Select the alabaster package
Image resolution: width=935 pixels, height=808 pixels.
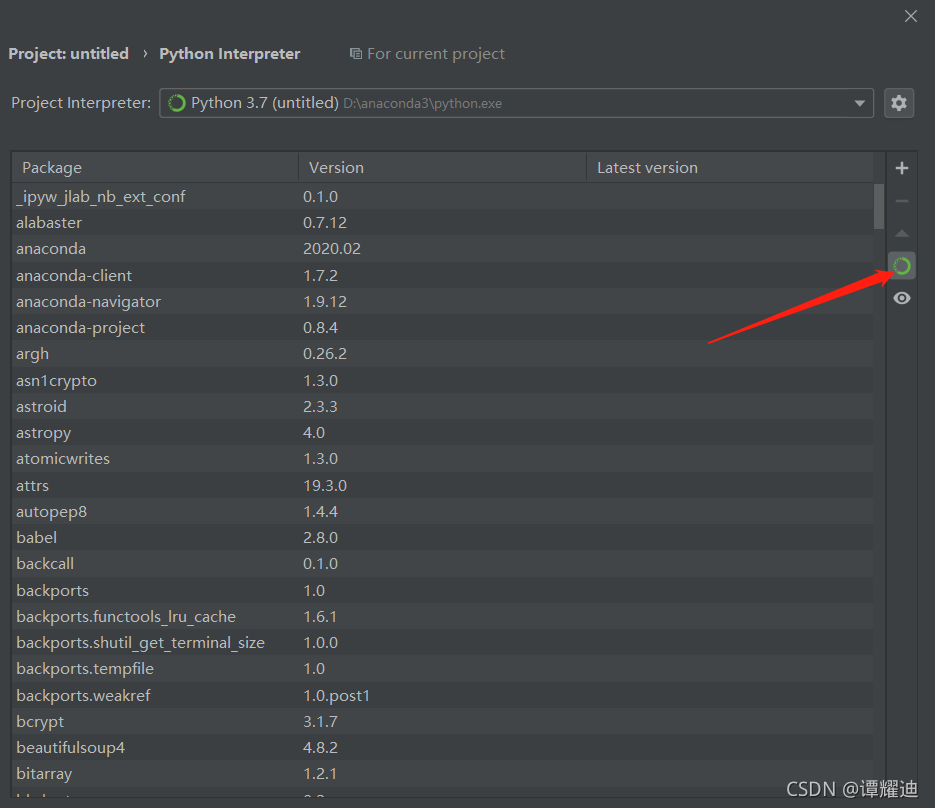pyautogui.click(x=442, y=222)
